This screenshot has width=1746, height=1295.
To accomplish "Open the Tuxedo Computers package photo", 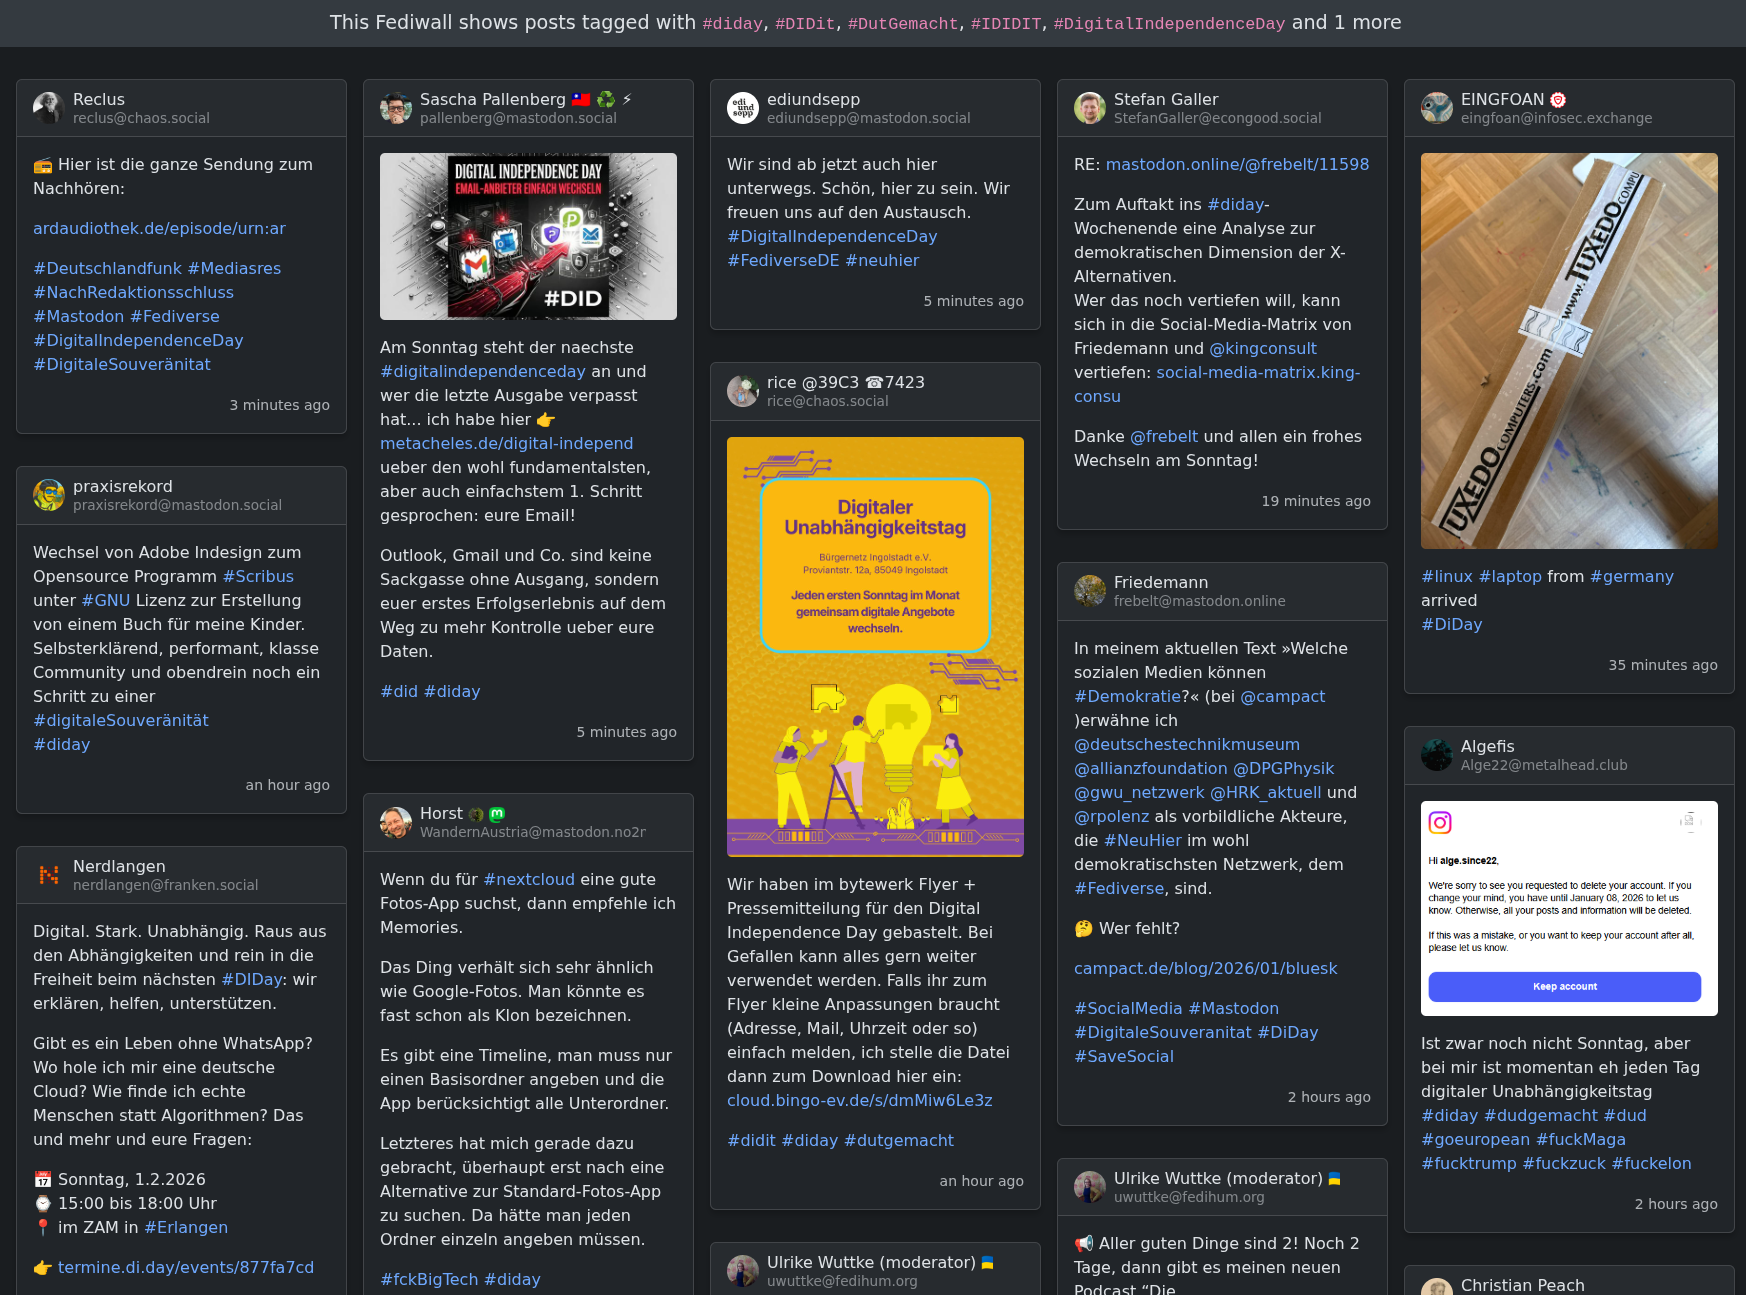I will tap(1569, 350).
